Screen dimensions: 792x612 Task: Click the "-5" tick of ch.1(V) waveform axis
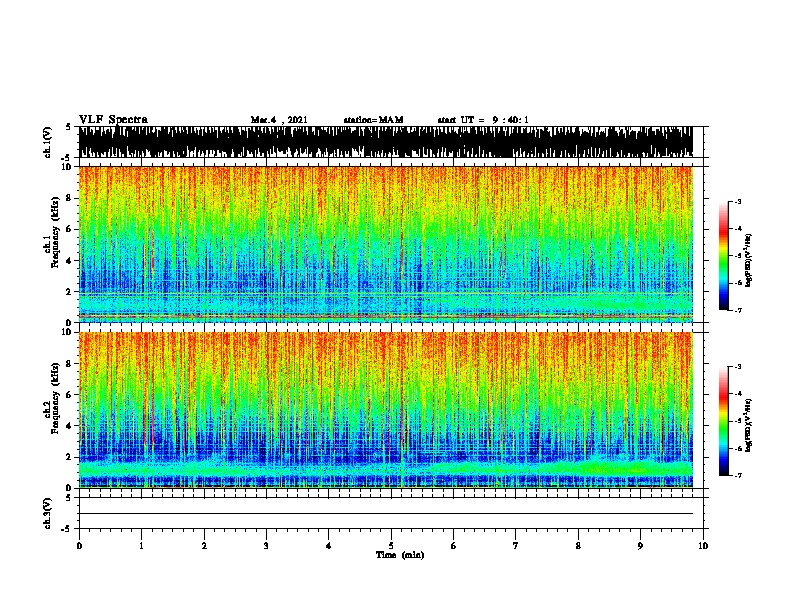(x=67, y=158)
